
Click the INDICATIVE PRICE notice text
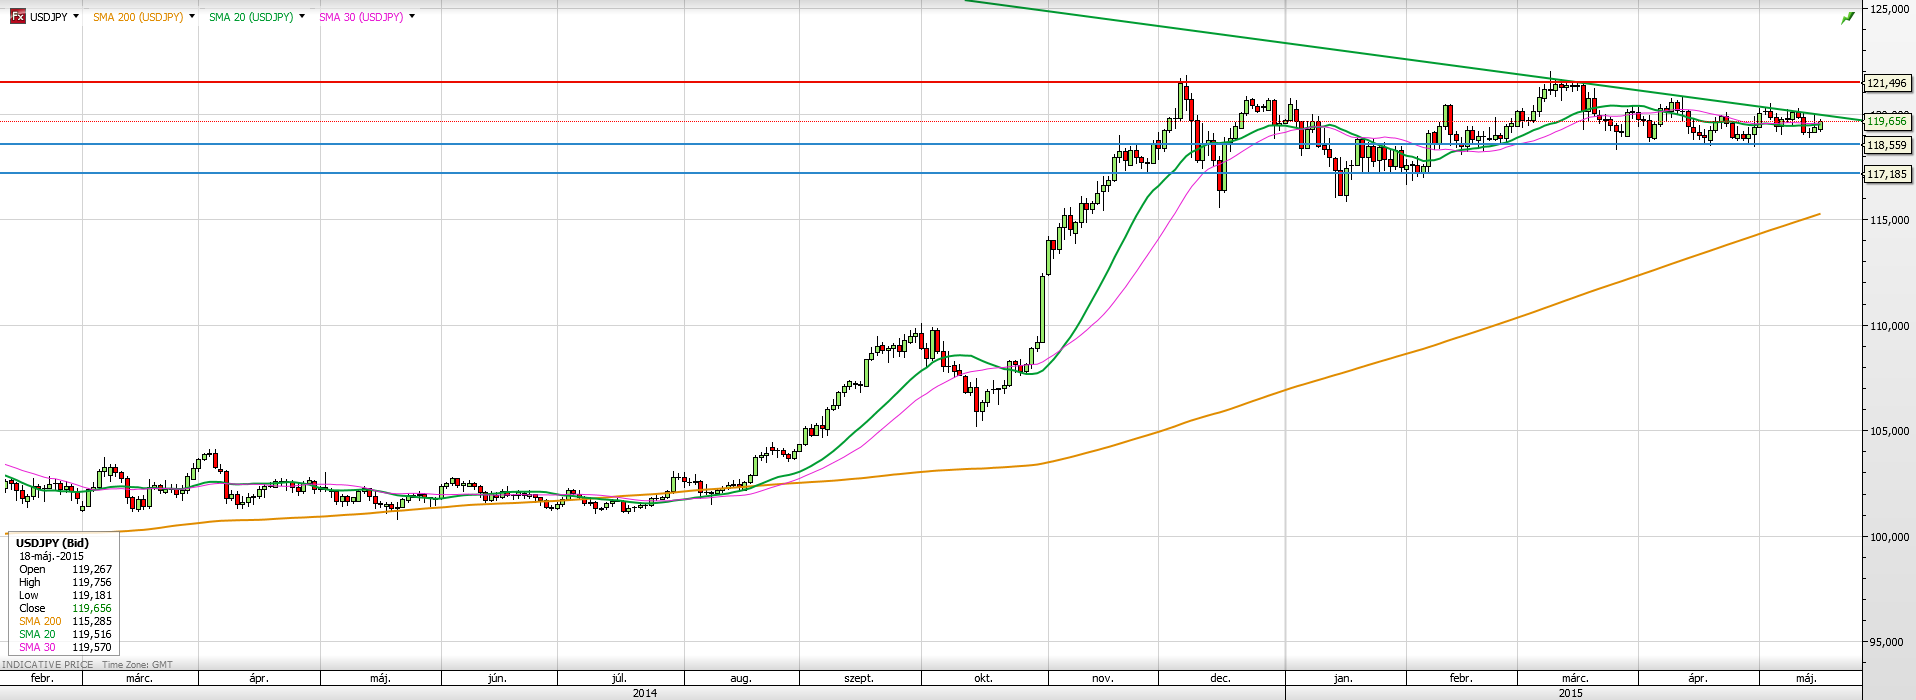coord(48,664)
